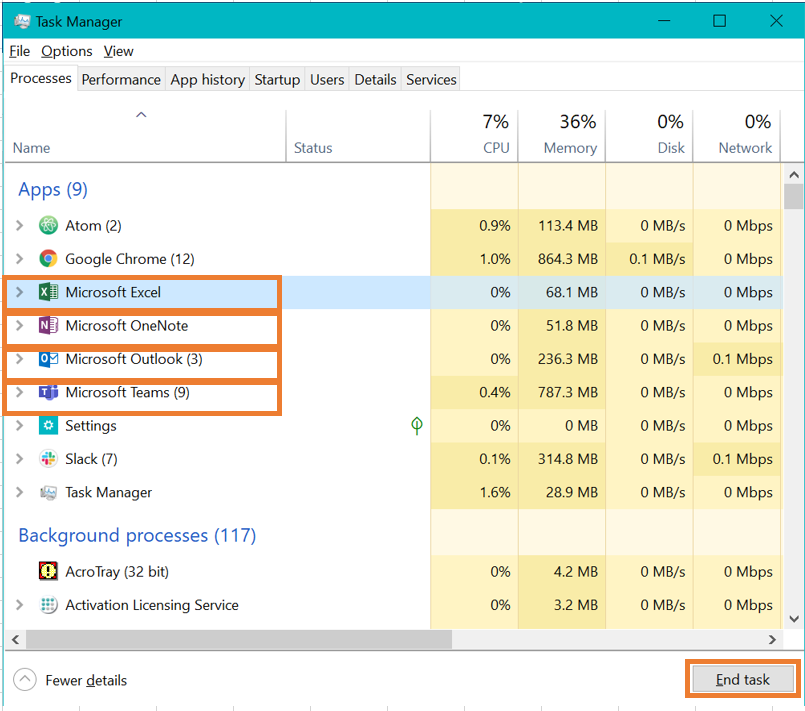Click Google Chrome memory value 864.3 MB
Screen dimensions: 805x711
point(568,259)
